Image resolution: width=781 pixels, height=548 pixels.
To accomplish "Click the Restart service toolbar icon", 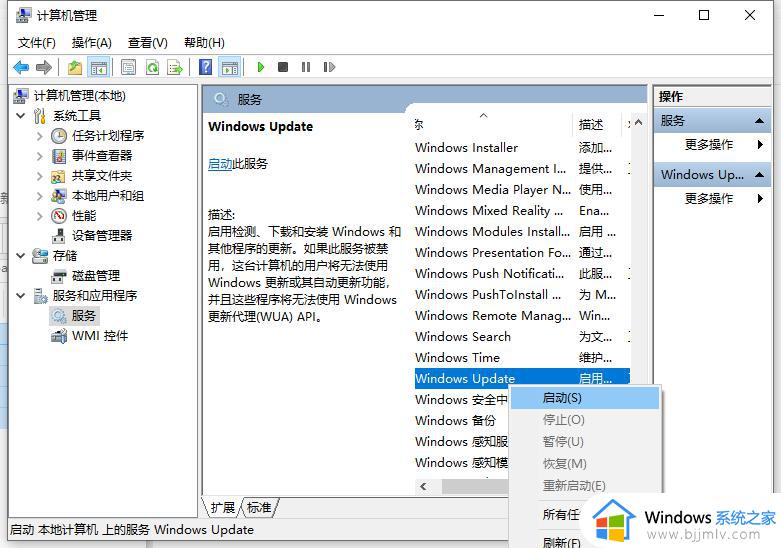I will (x=329, y=67).
